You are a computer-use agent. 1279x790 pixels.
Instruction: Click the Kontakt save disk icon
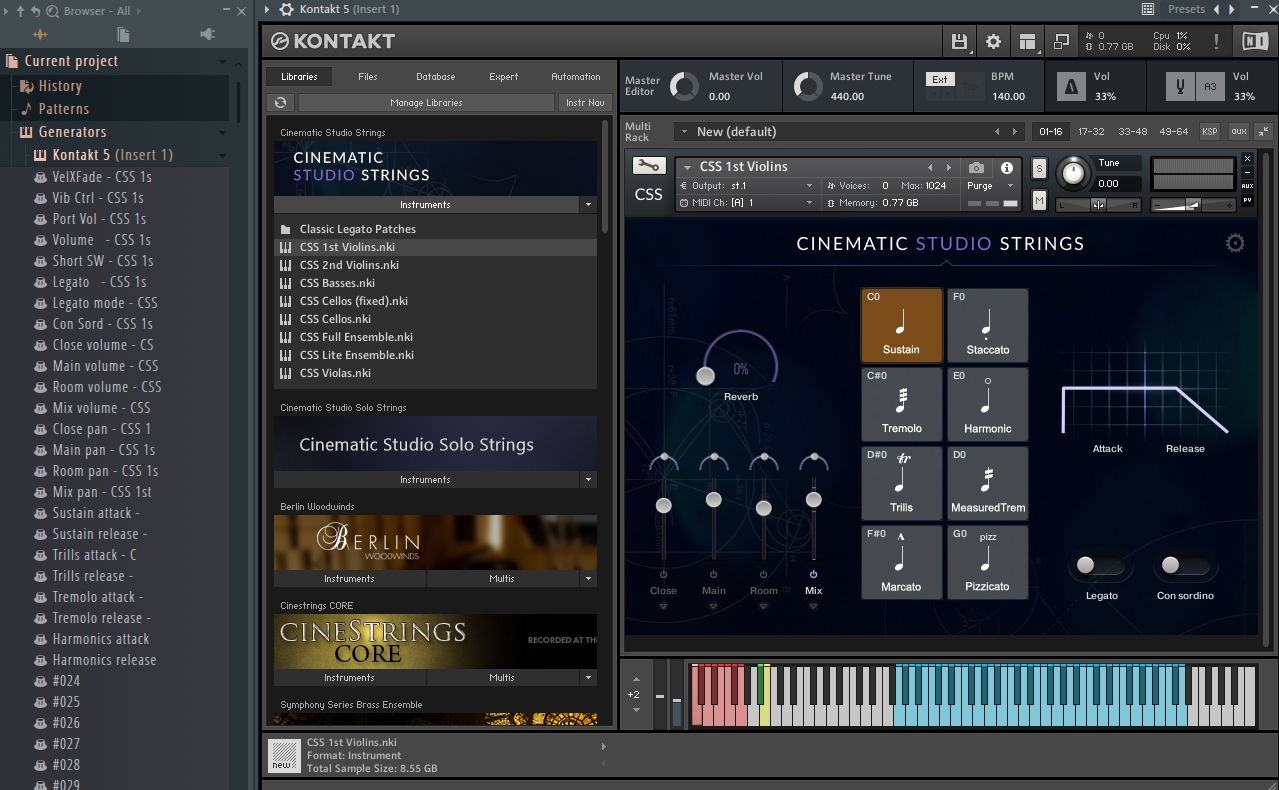pyautogui.click(x=959, y=42)
